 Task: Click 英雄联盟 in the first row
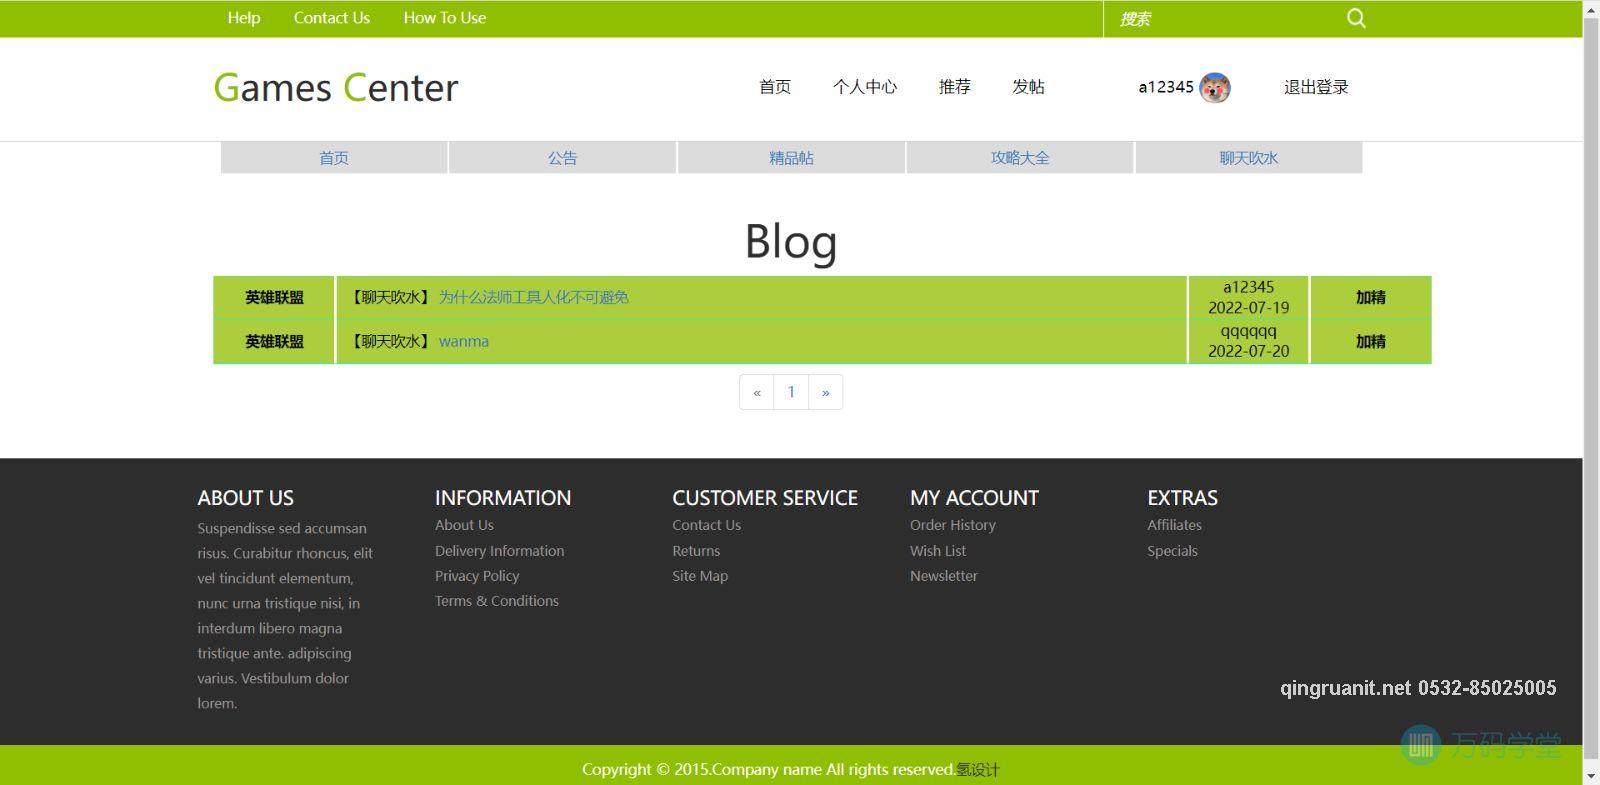coord(274,297)
